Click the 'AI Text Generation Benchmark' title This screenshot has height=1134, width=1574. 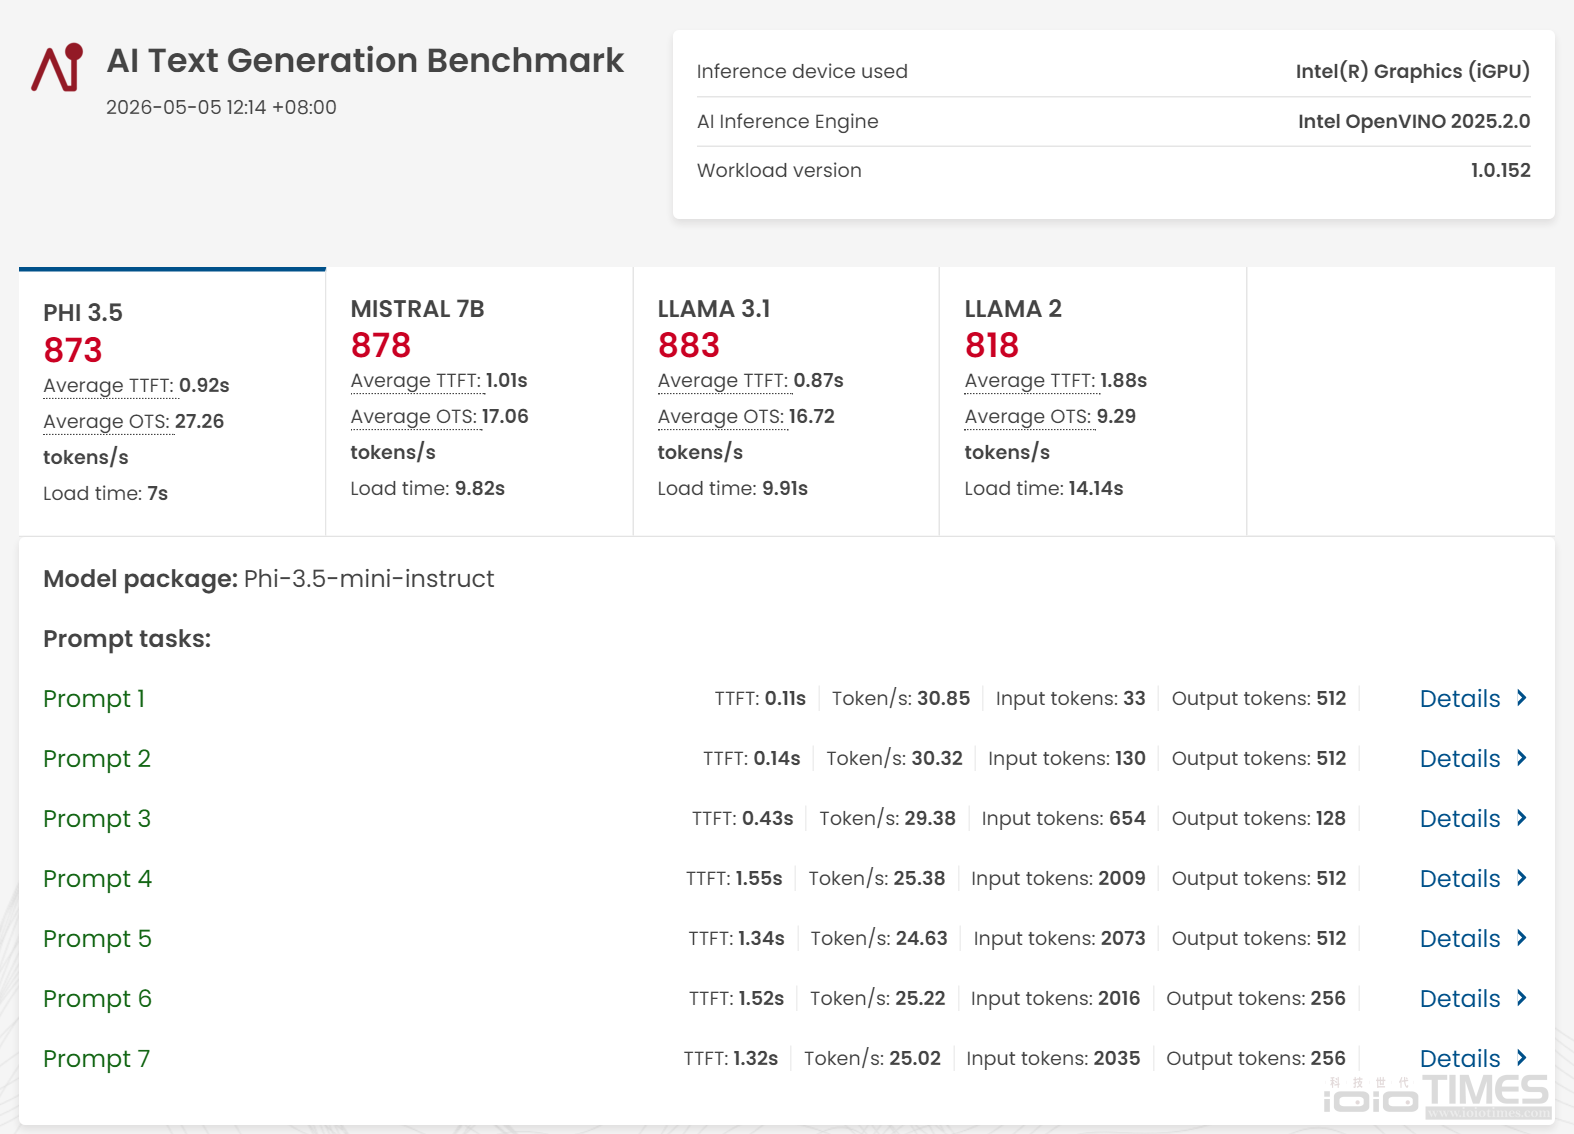pos(365,61)
